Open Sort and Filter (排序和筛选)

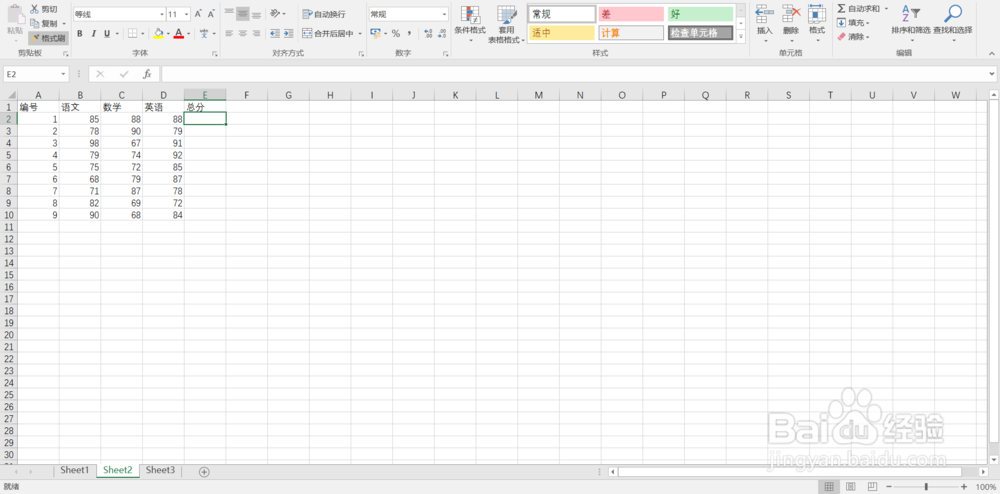pyautogui.click(x=911, y=24)
